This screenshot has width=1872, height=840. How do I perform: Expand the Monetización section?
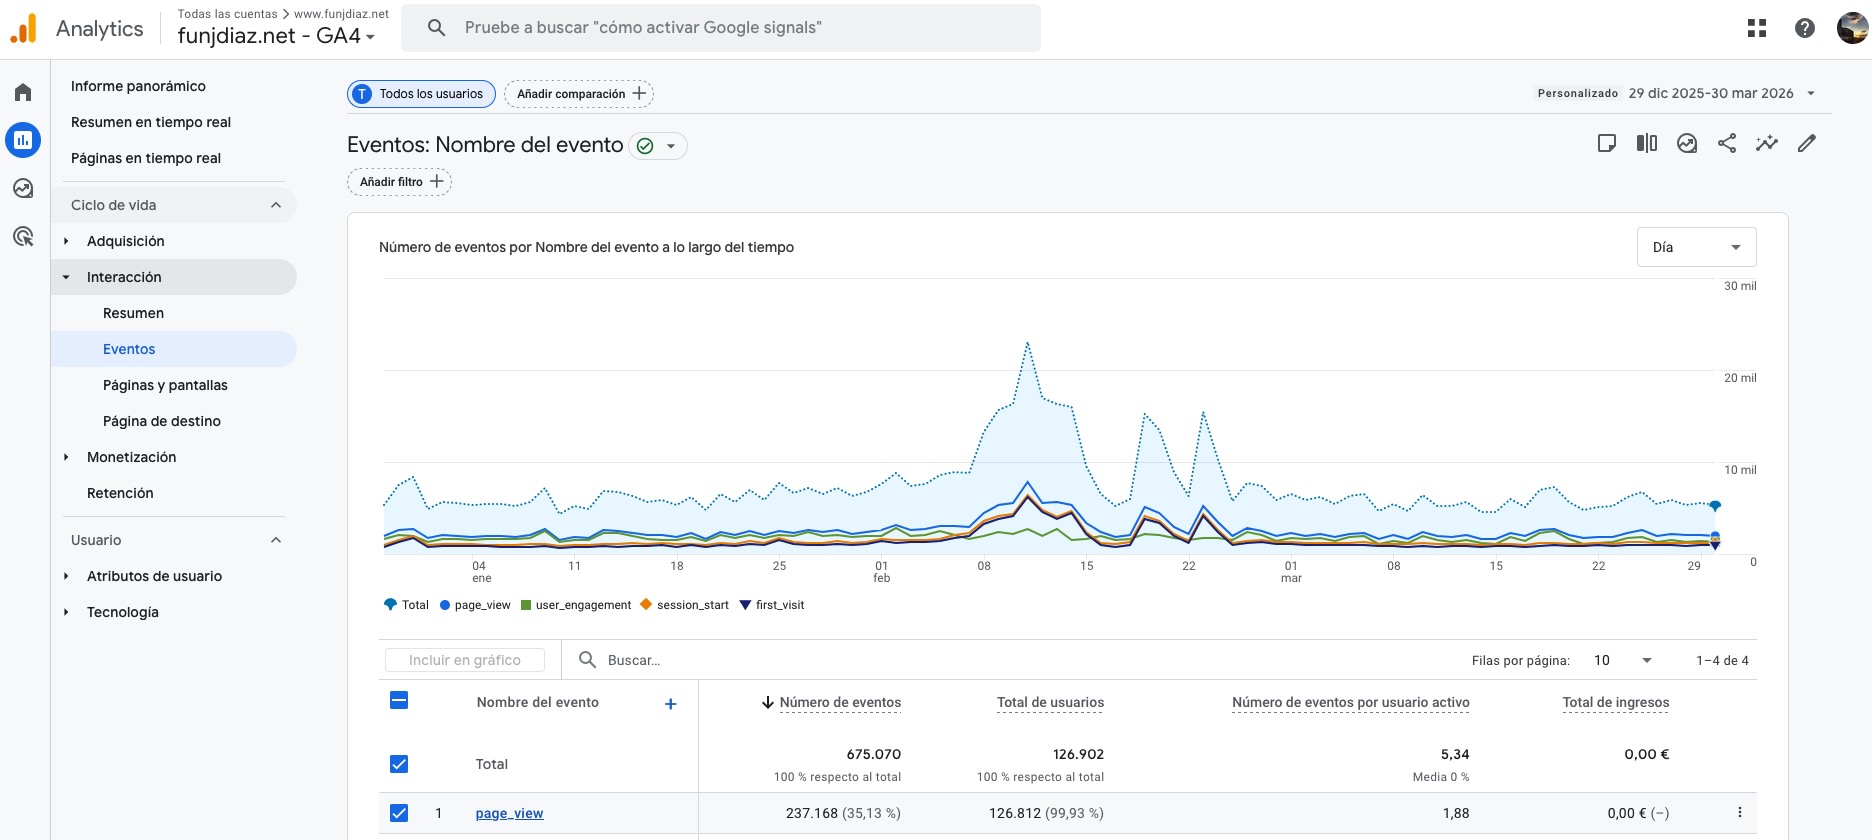[131, 457]
